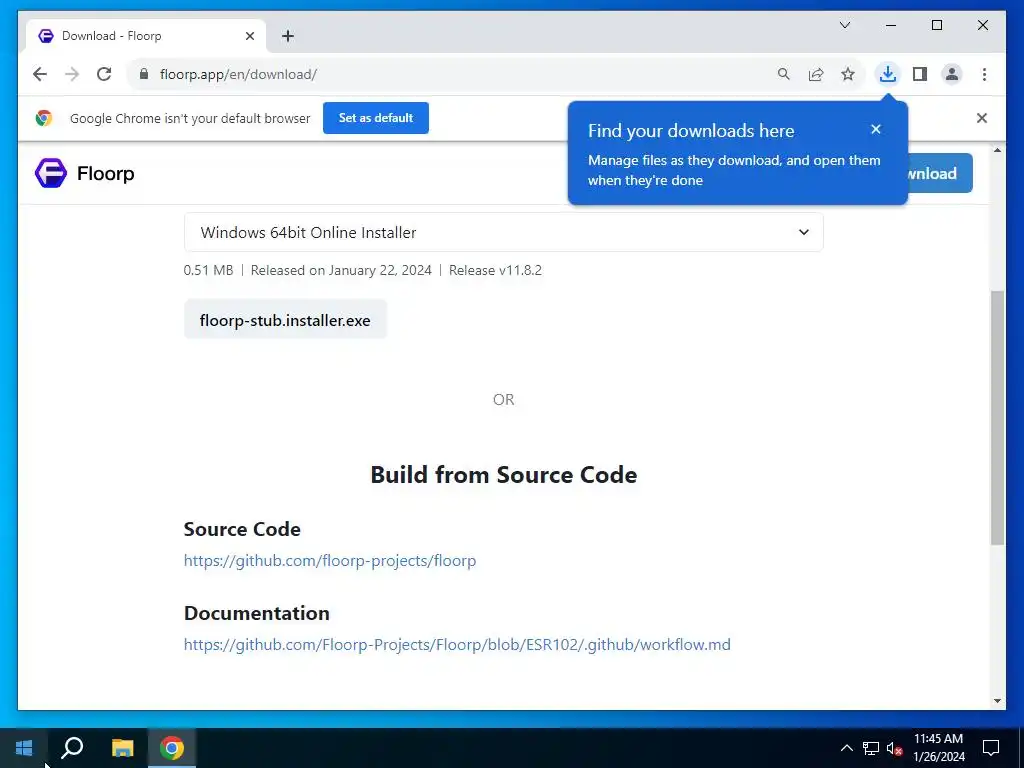Click the muted volume tray icon
Viewport: 1024px width, 768px height.
click(x=894, y=748)
